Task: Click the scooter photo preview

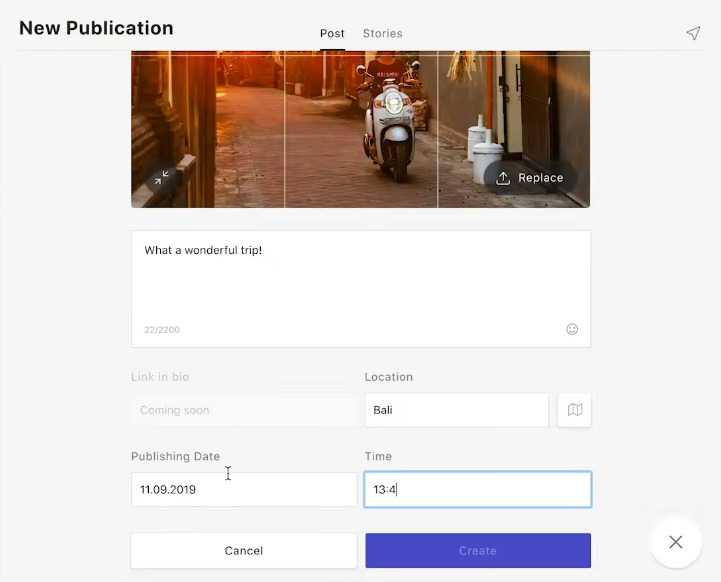Action: pyautogui.click(x=360, y=129)
